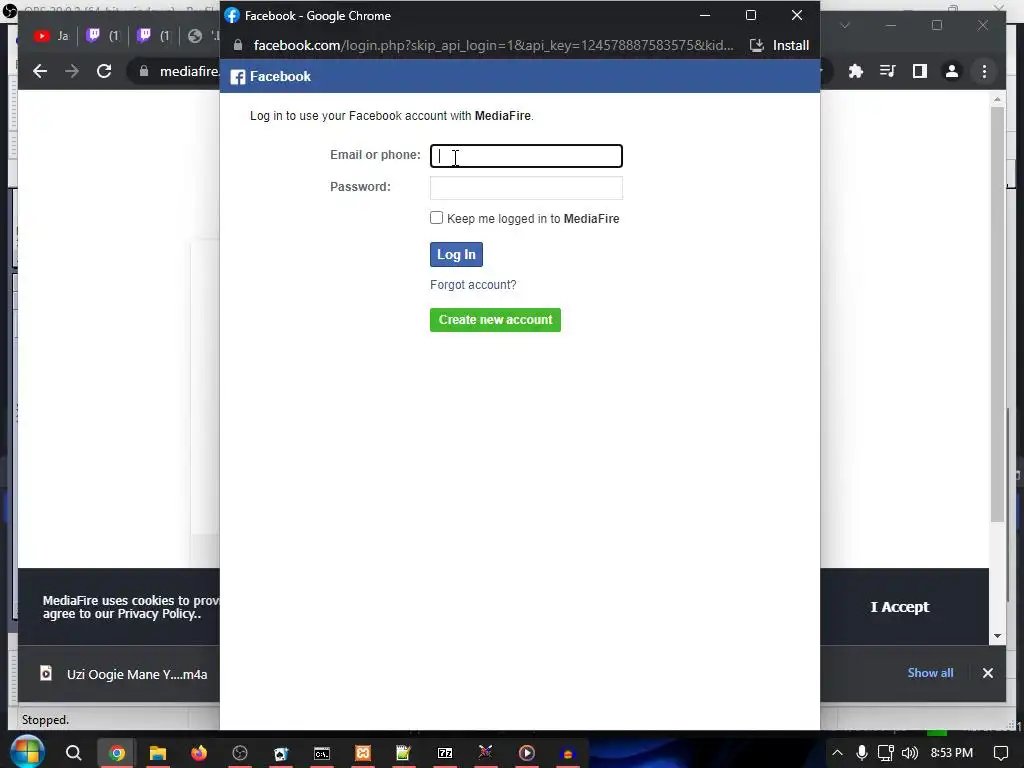Image resolution: width=1024 pixels, height=768 pixels.
Task: Open the Chrome profile avatar
Action: point(952,71)
